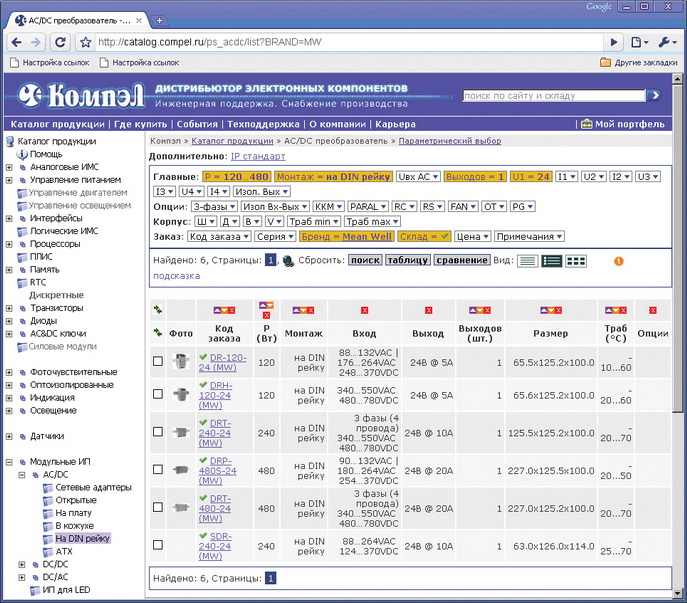Click the browser Back arrow
The height and width of the screenshot is (603, 687).
coord(17,42)
